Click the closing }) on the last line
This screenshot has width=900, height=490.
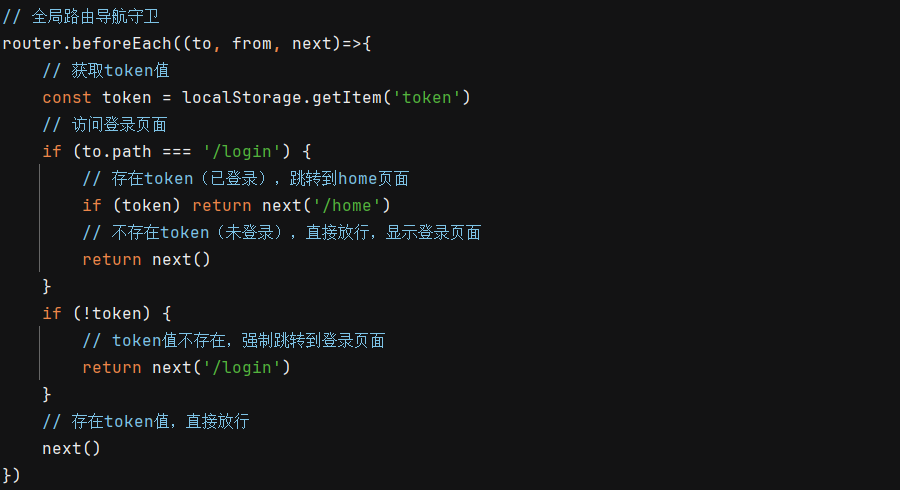point(11,474)
